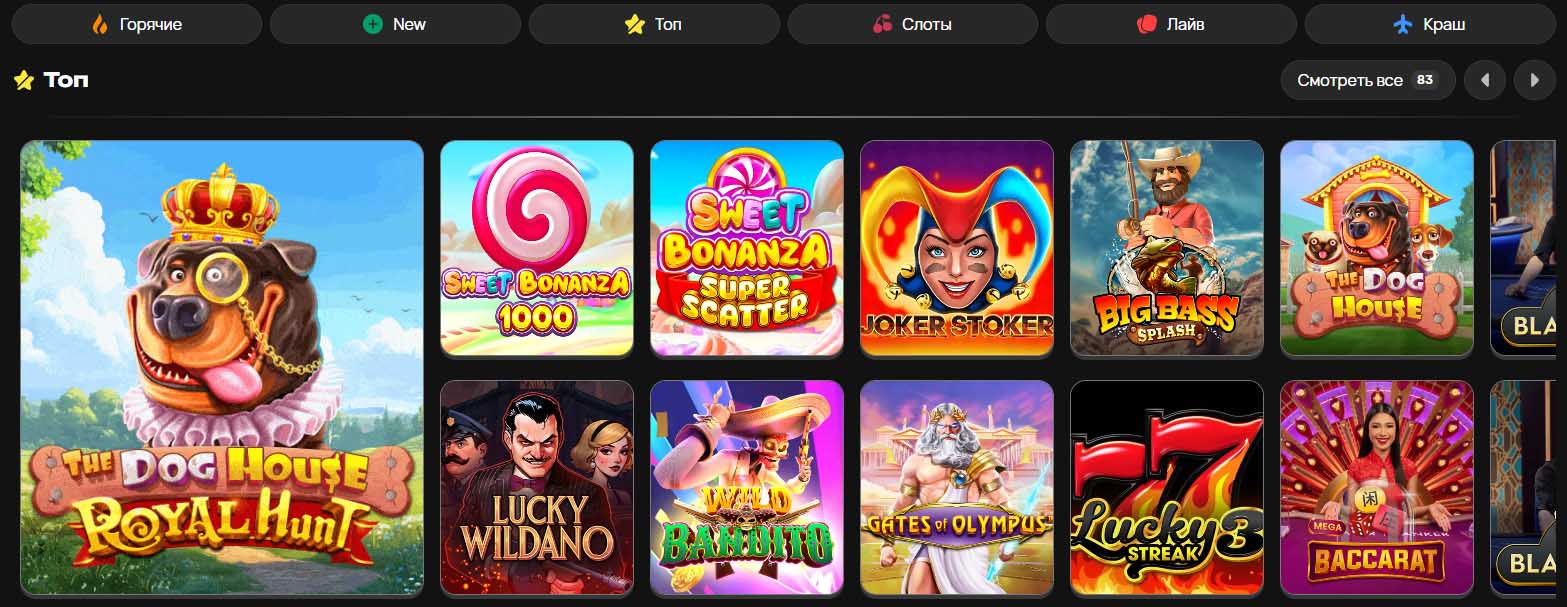
Task: Play the Joker Stoker slot
Action: pos(957,248)
